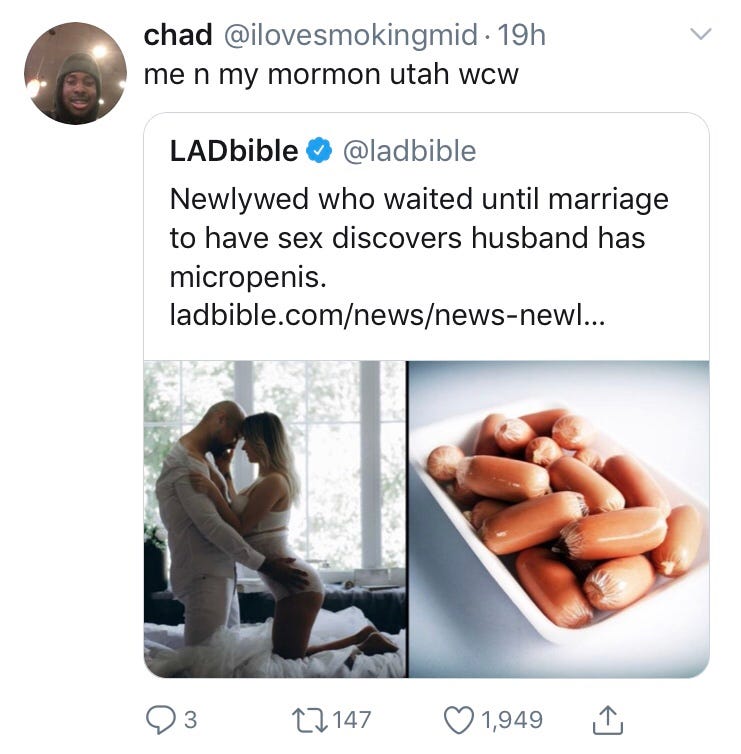
Task: Click the retweet count "147"
Action: coord(352,719)
